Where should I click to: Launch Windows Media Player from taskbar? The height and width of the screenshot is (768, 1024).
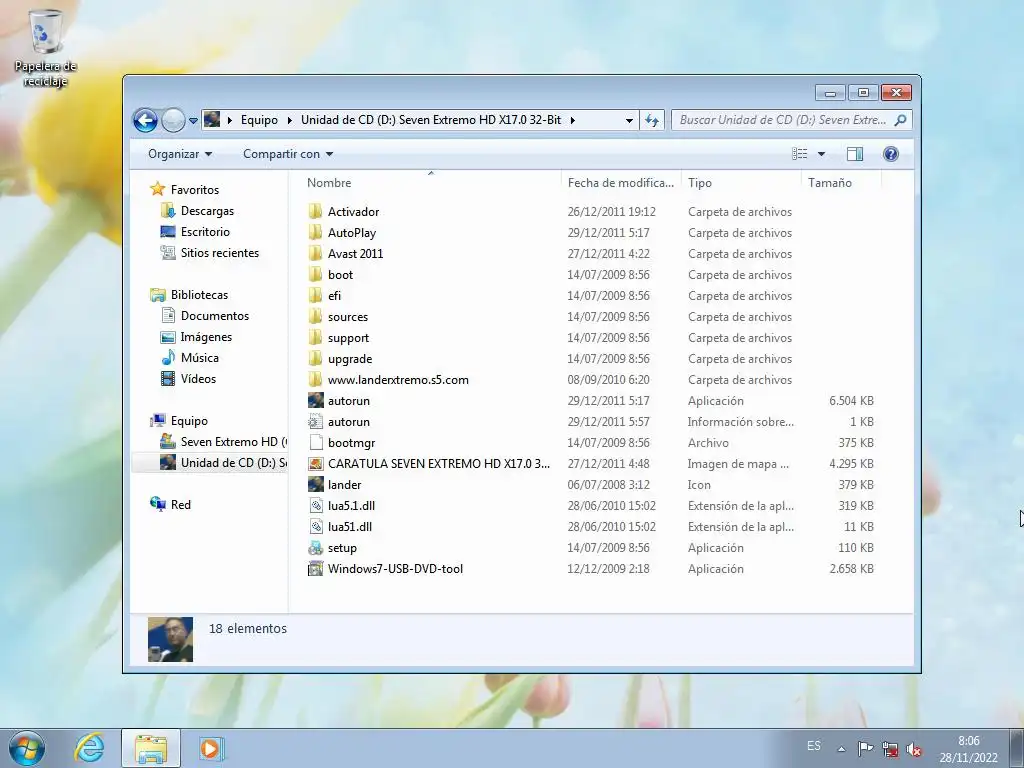211,748
